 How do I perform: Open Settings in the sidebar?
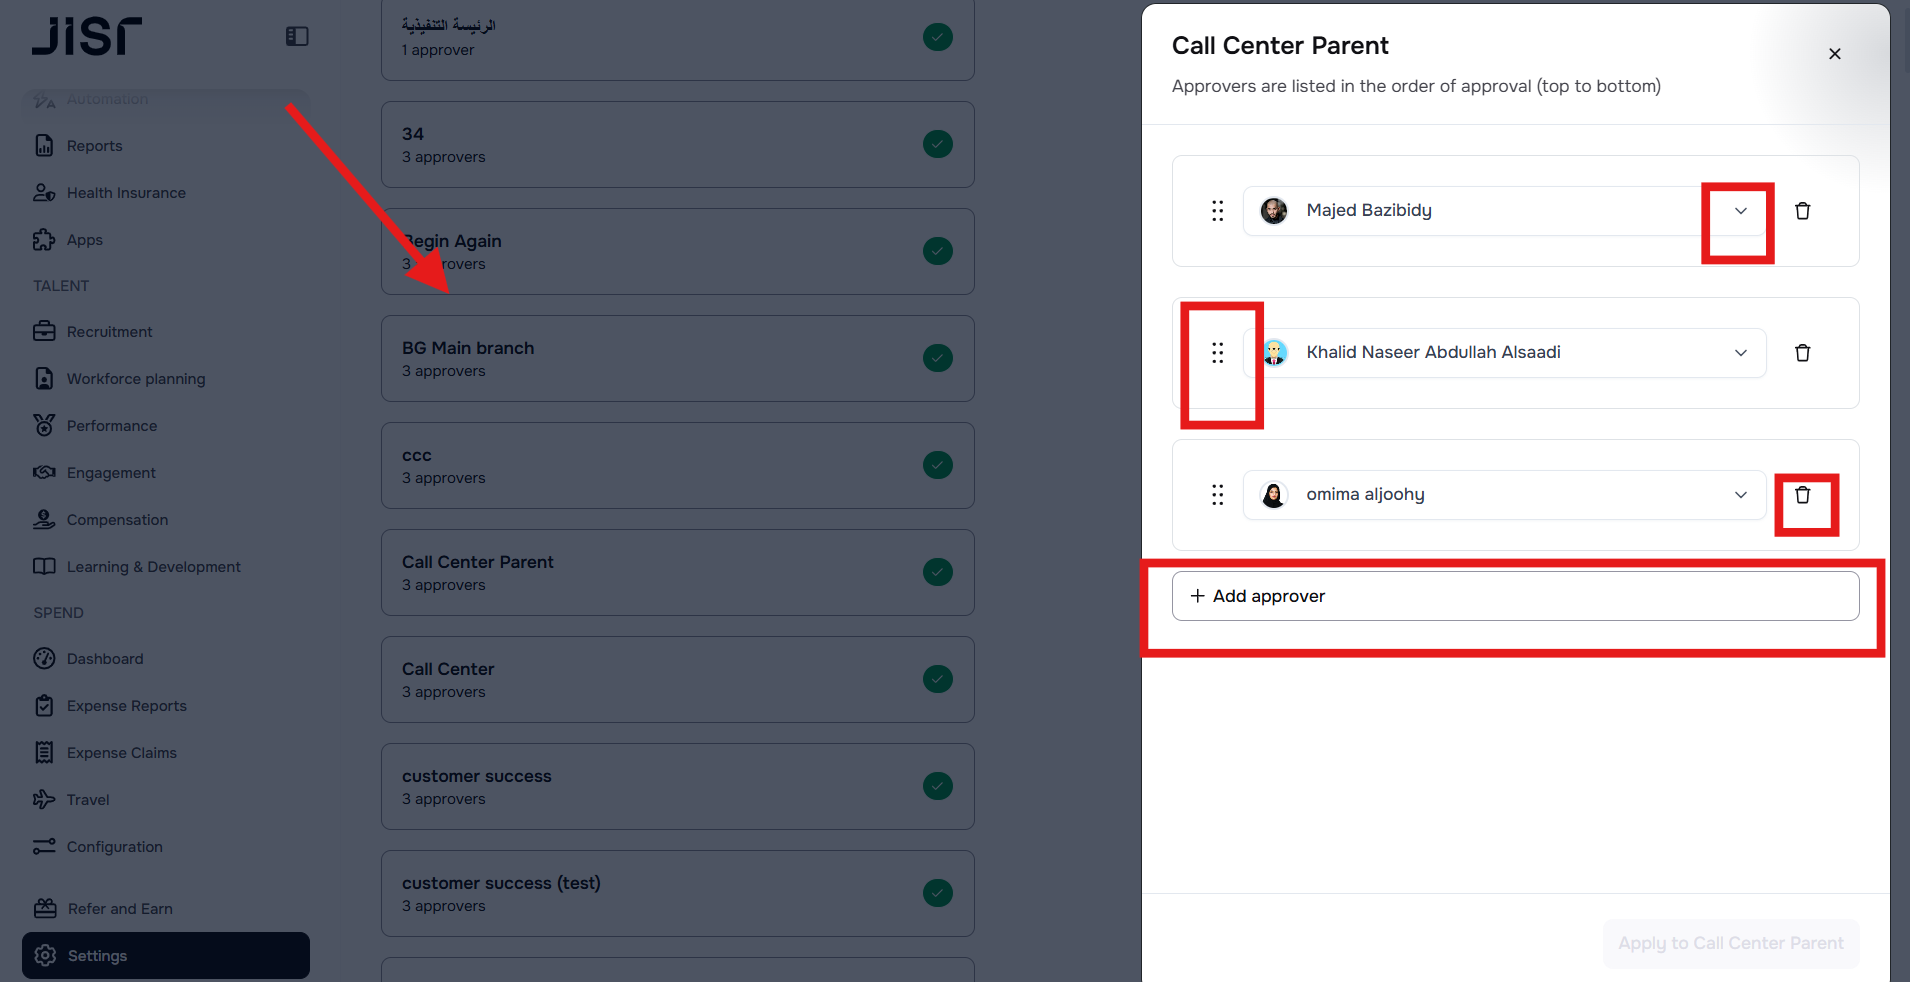tap(97, 956)
